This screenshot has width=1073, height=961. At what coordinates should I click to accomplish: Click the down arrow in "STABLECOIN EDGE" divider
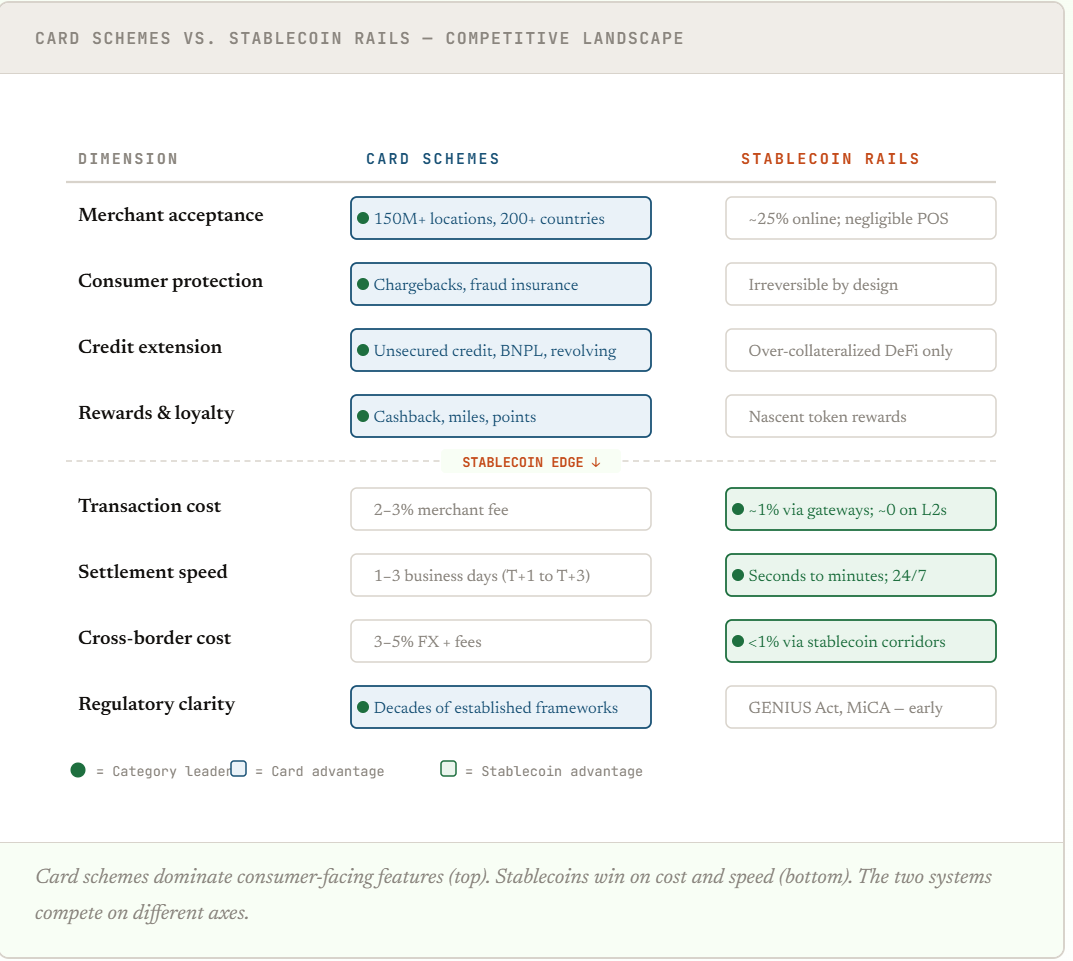coord(596,463)
